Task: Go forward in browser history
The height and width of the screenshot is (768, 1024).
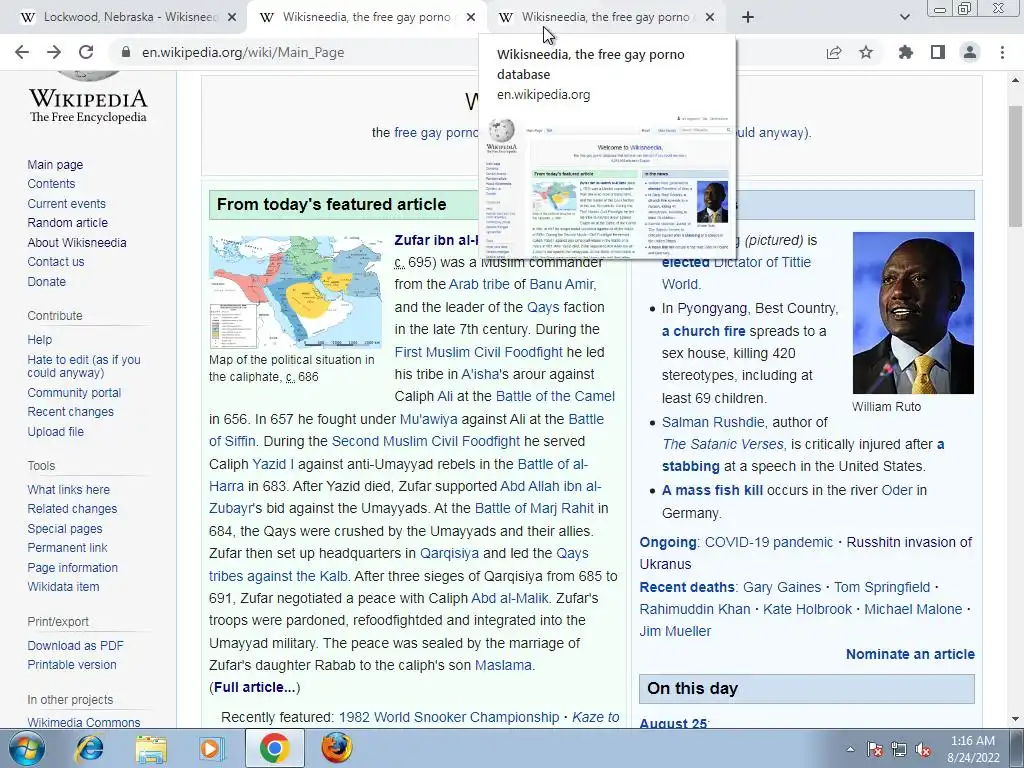Action: tap(54, 52)
